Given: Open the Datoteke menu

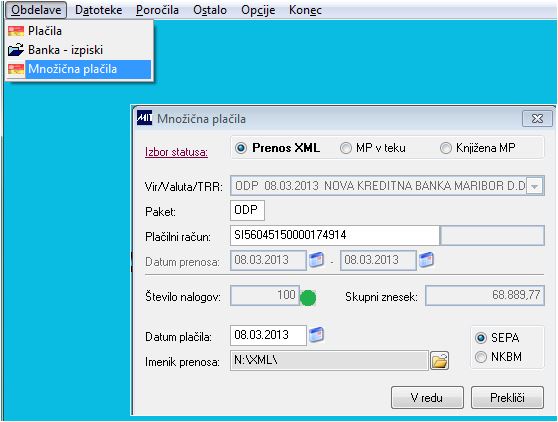Looking at the screenshot, I should pyautogui.click(x=99, y=10).
